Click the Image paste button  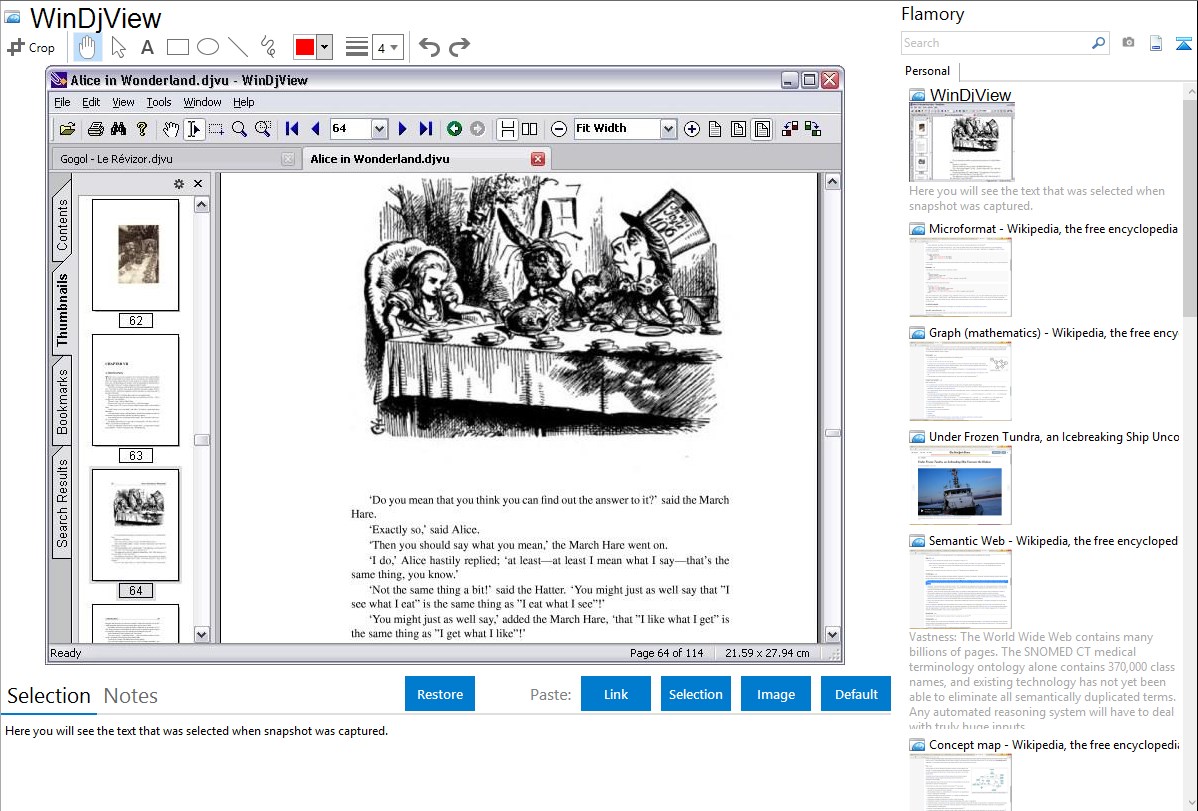click(775, 694)
